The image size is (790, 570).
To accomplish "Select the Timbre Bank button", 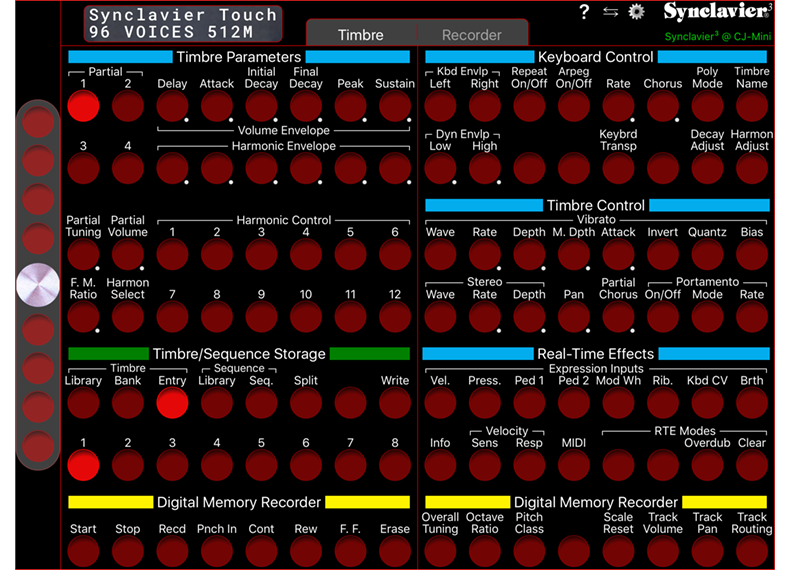I will point(127,403).
